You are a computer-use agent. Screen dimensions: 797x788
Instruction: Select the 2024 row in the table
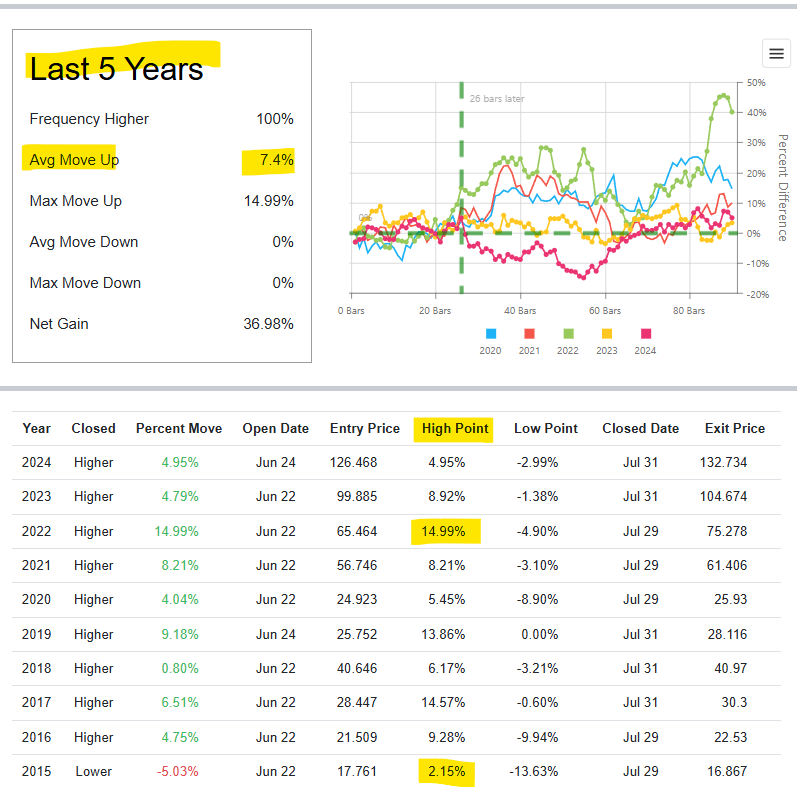37,462
